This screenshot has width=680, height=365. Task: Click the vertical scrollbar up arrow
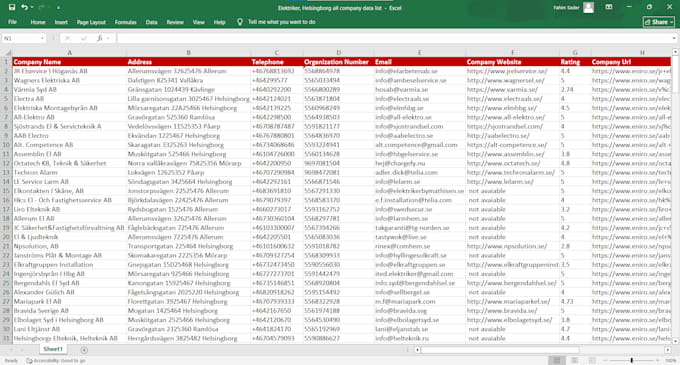point(675,52)
